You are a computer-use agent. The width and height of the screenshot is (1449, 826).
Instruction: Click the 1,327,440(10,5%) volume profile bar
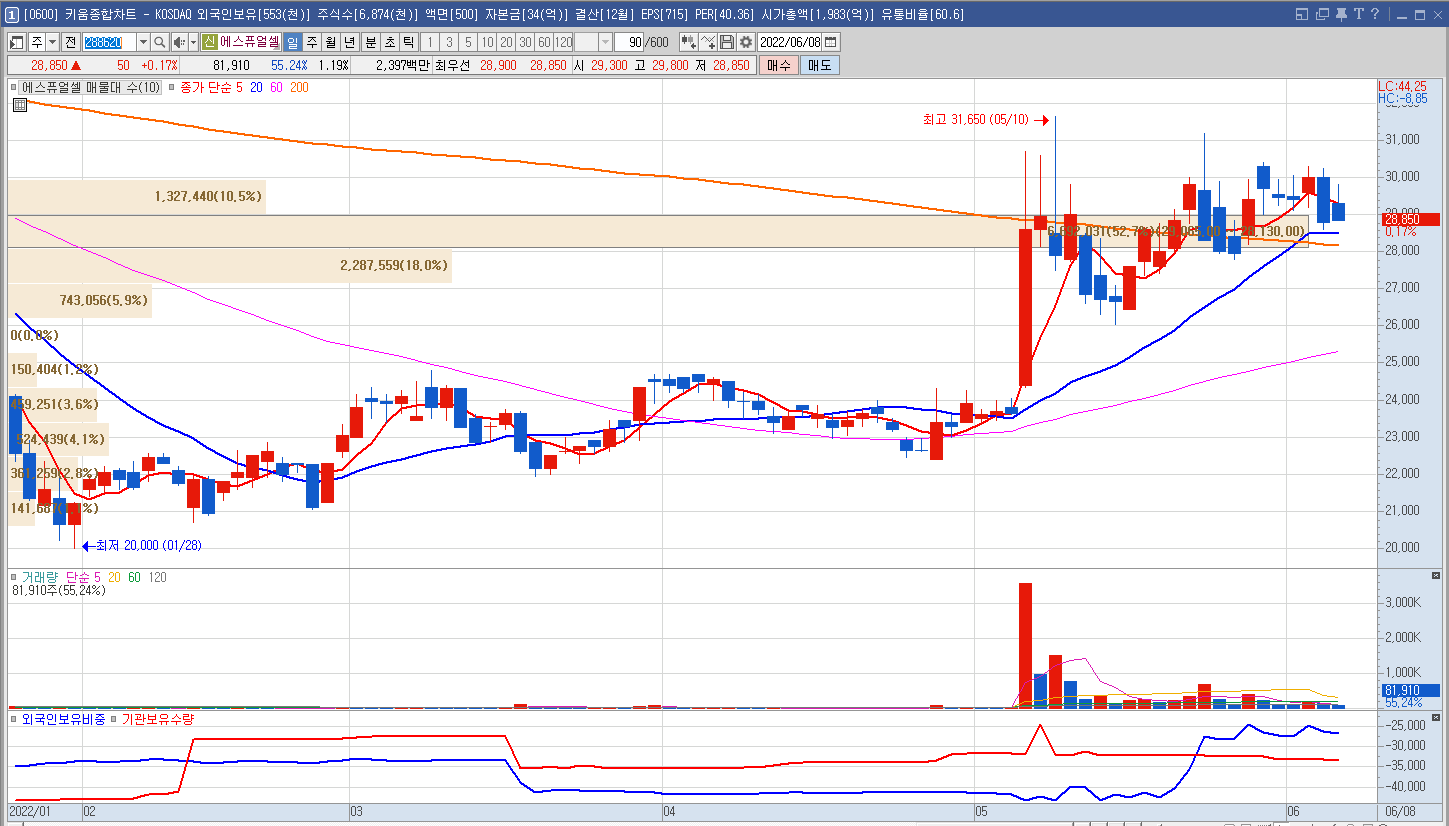click(137, 196)
